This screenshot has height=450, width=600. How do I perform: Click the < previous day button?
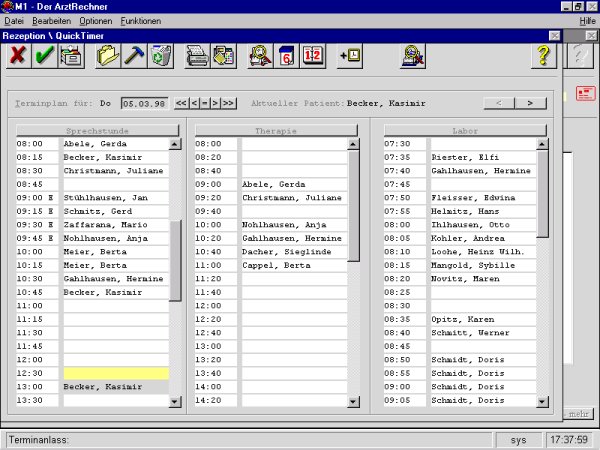tap(194, 103)
